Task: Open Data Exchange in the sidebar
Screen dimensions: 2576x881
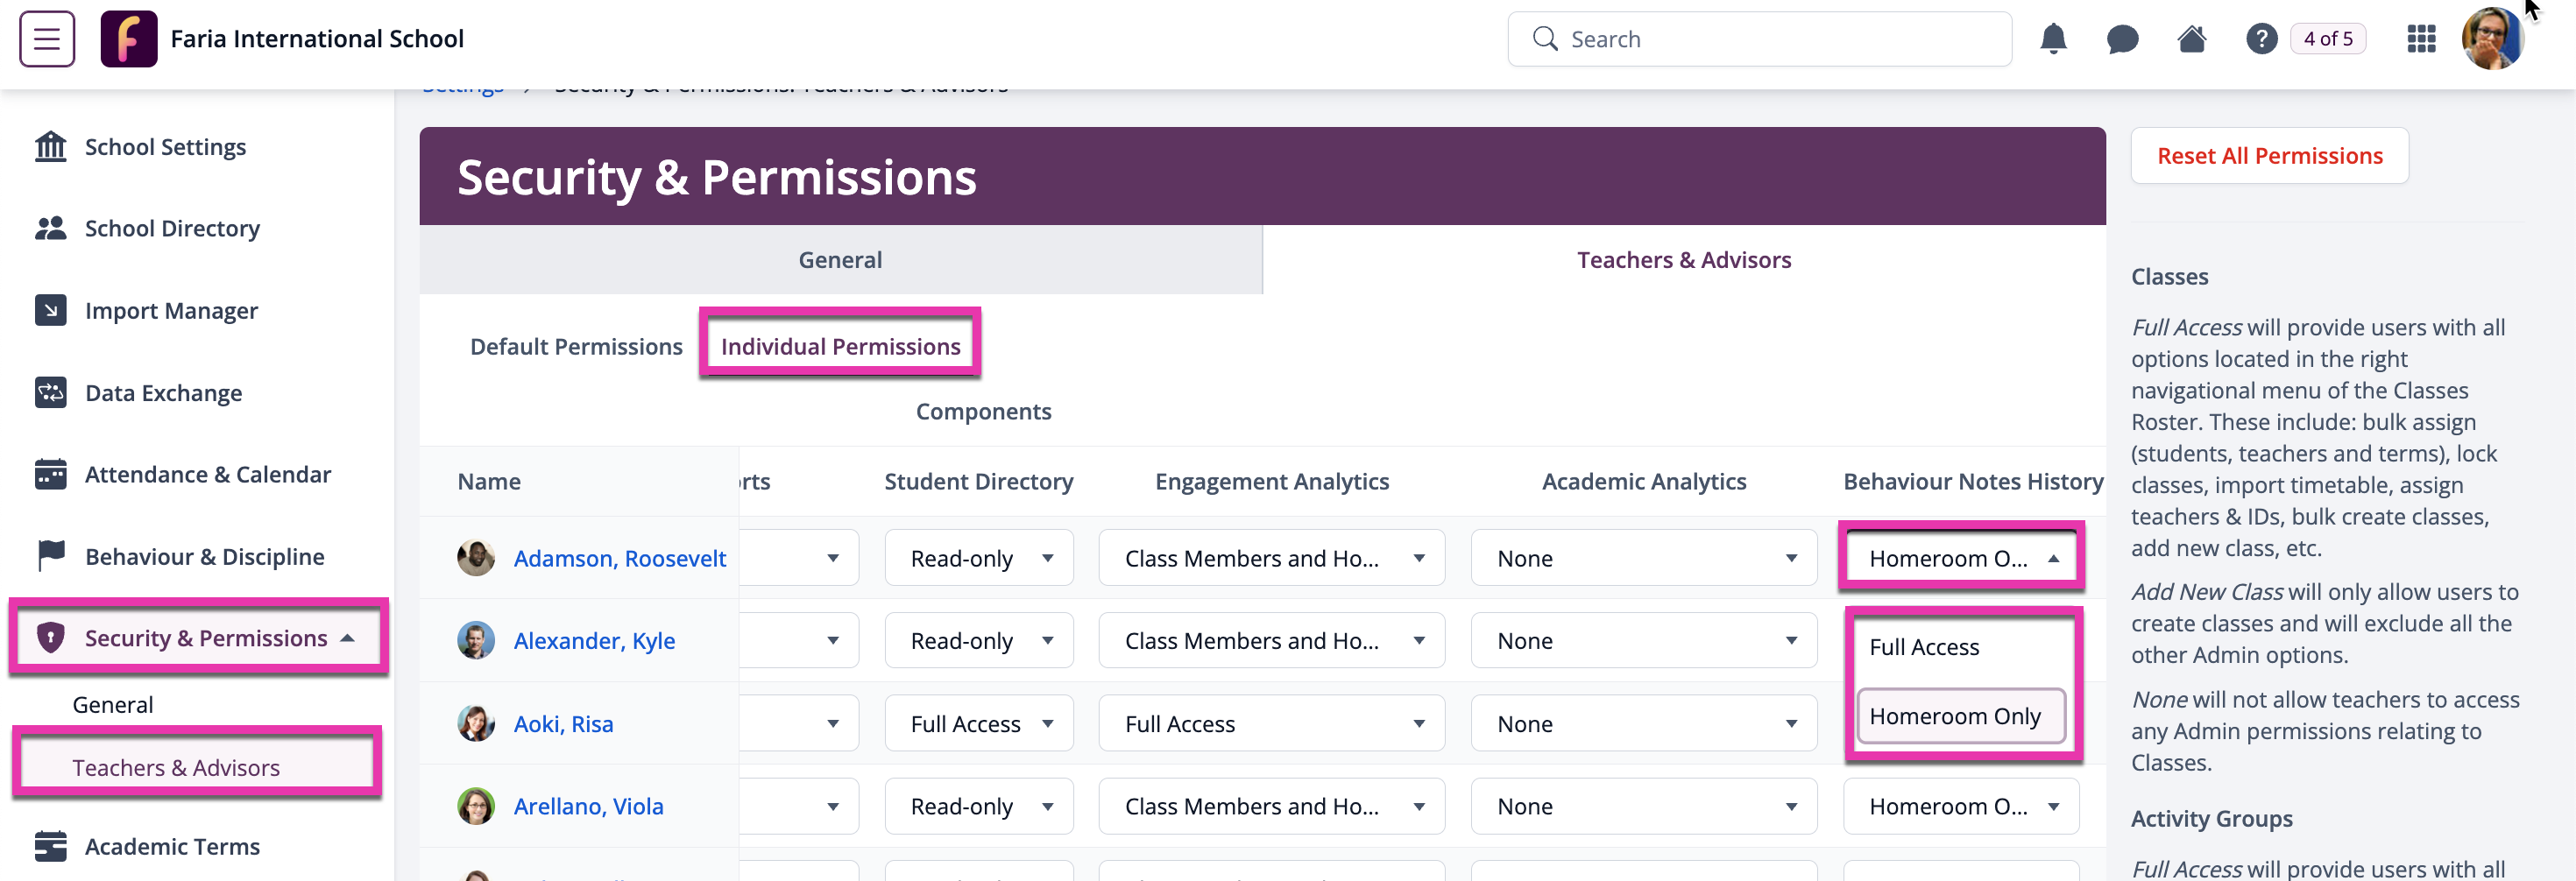Action: [x=163, y=393]
